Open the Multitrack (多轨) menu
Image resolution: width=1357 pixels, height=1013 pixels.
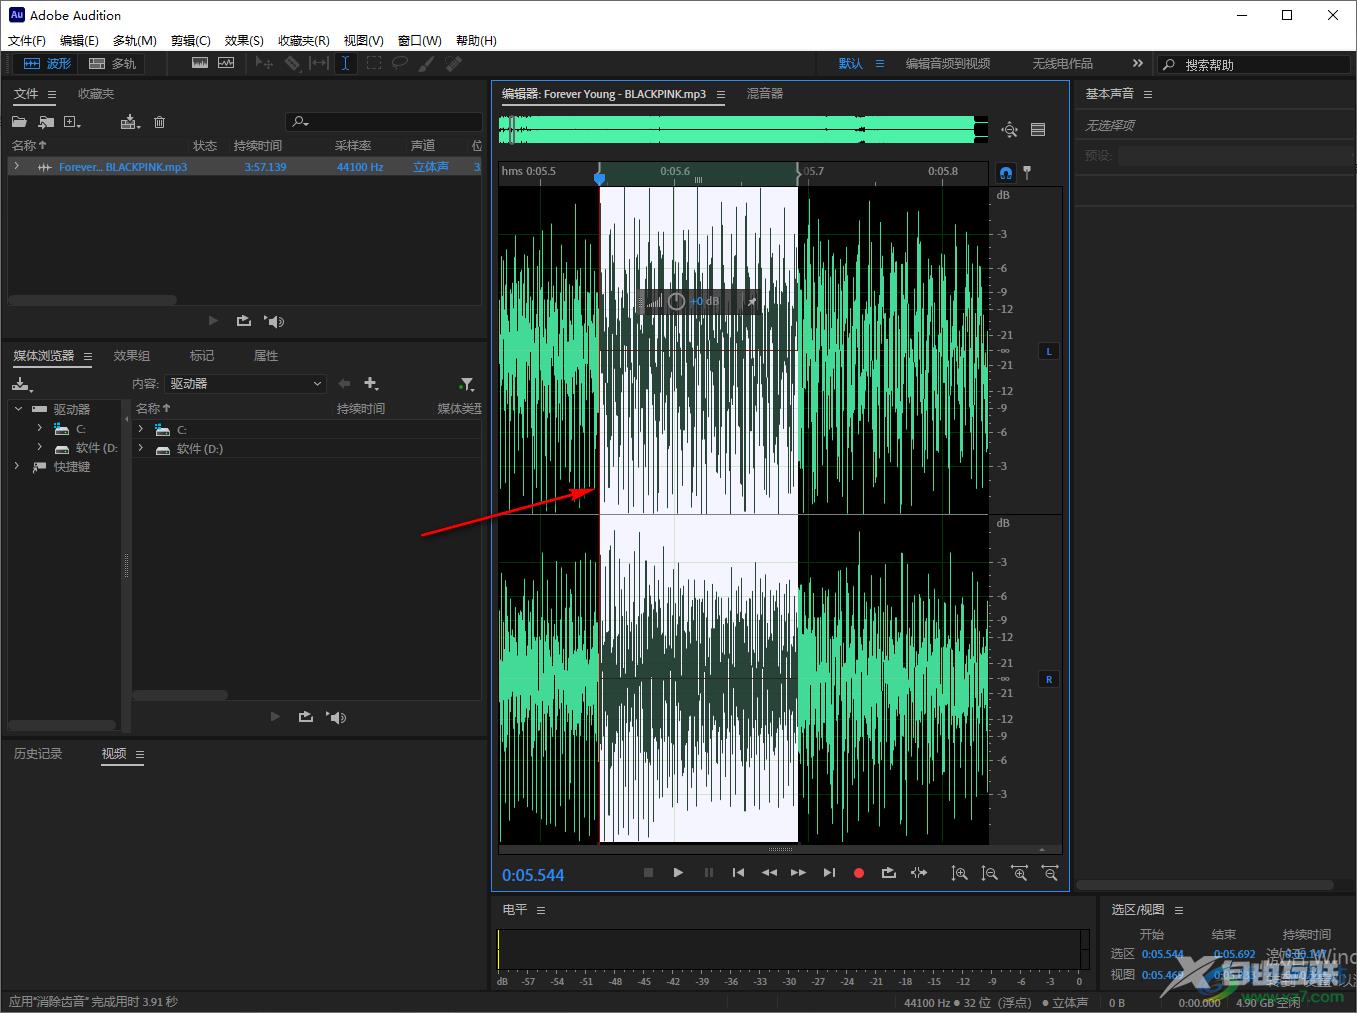coord(135,41)
